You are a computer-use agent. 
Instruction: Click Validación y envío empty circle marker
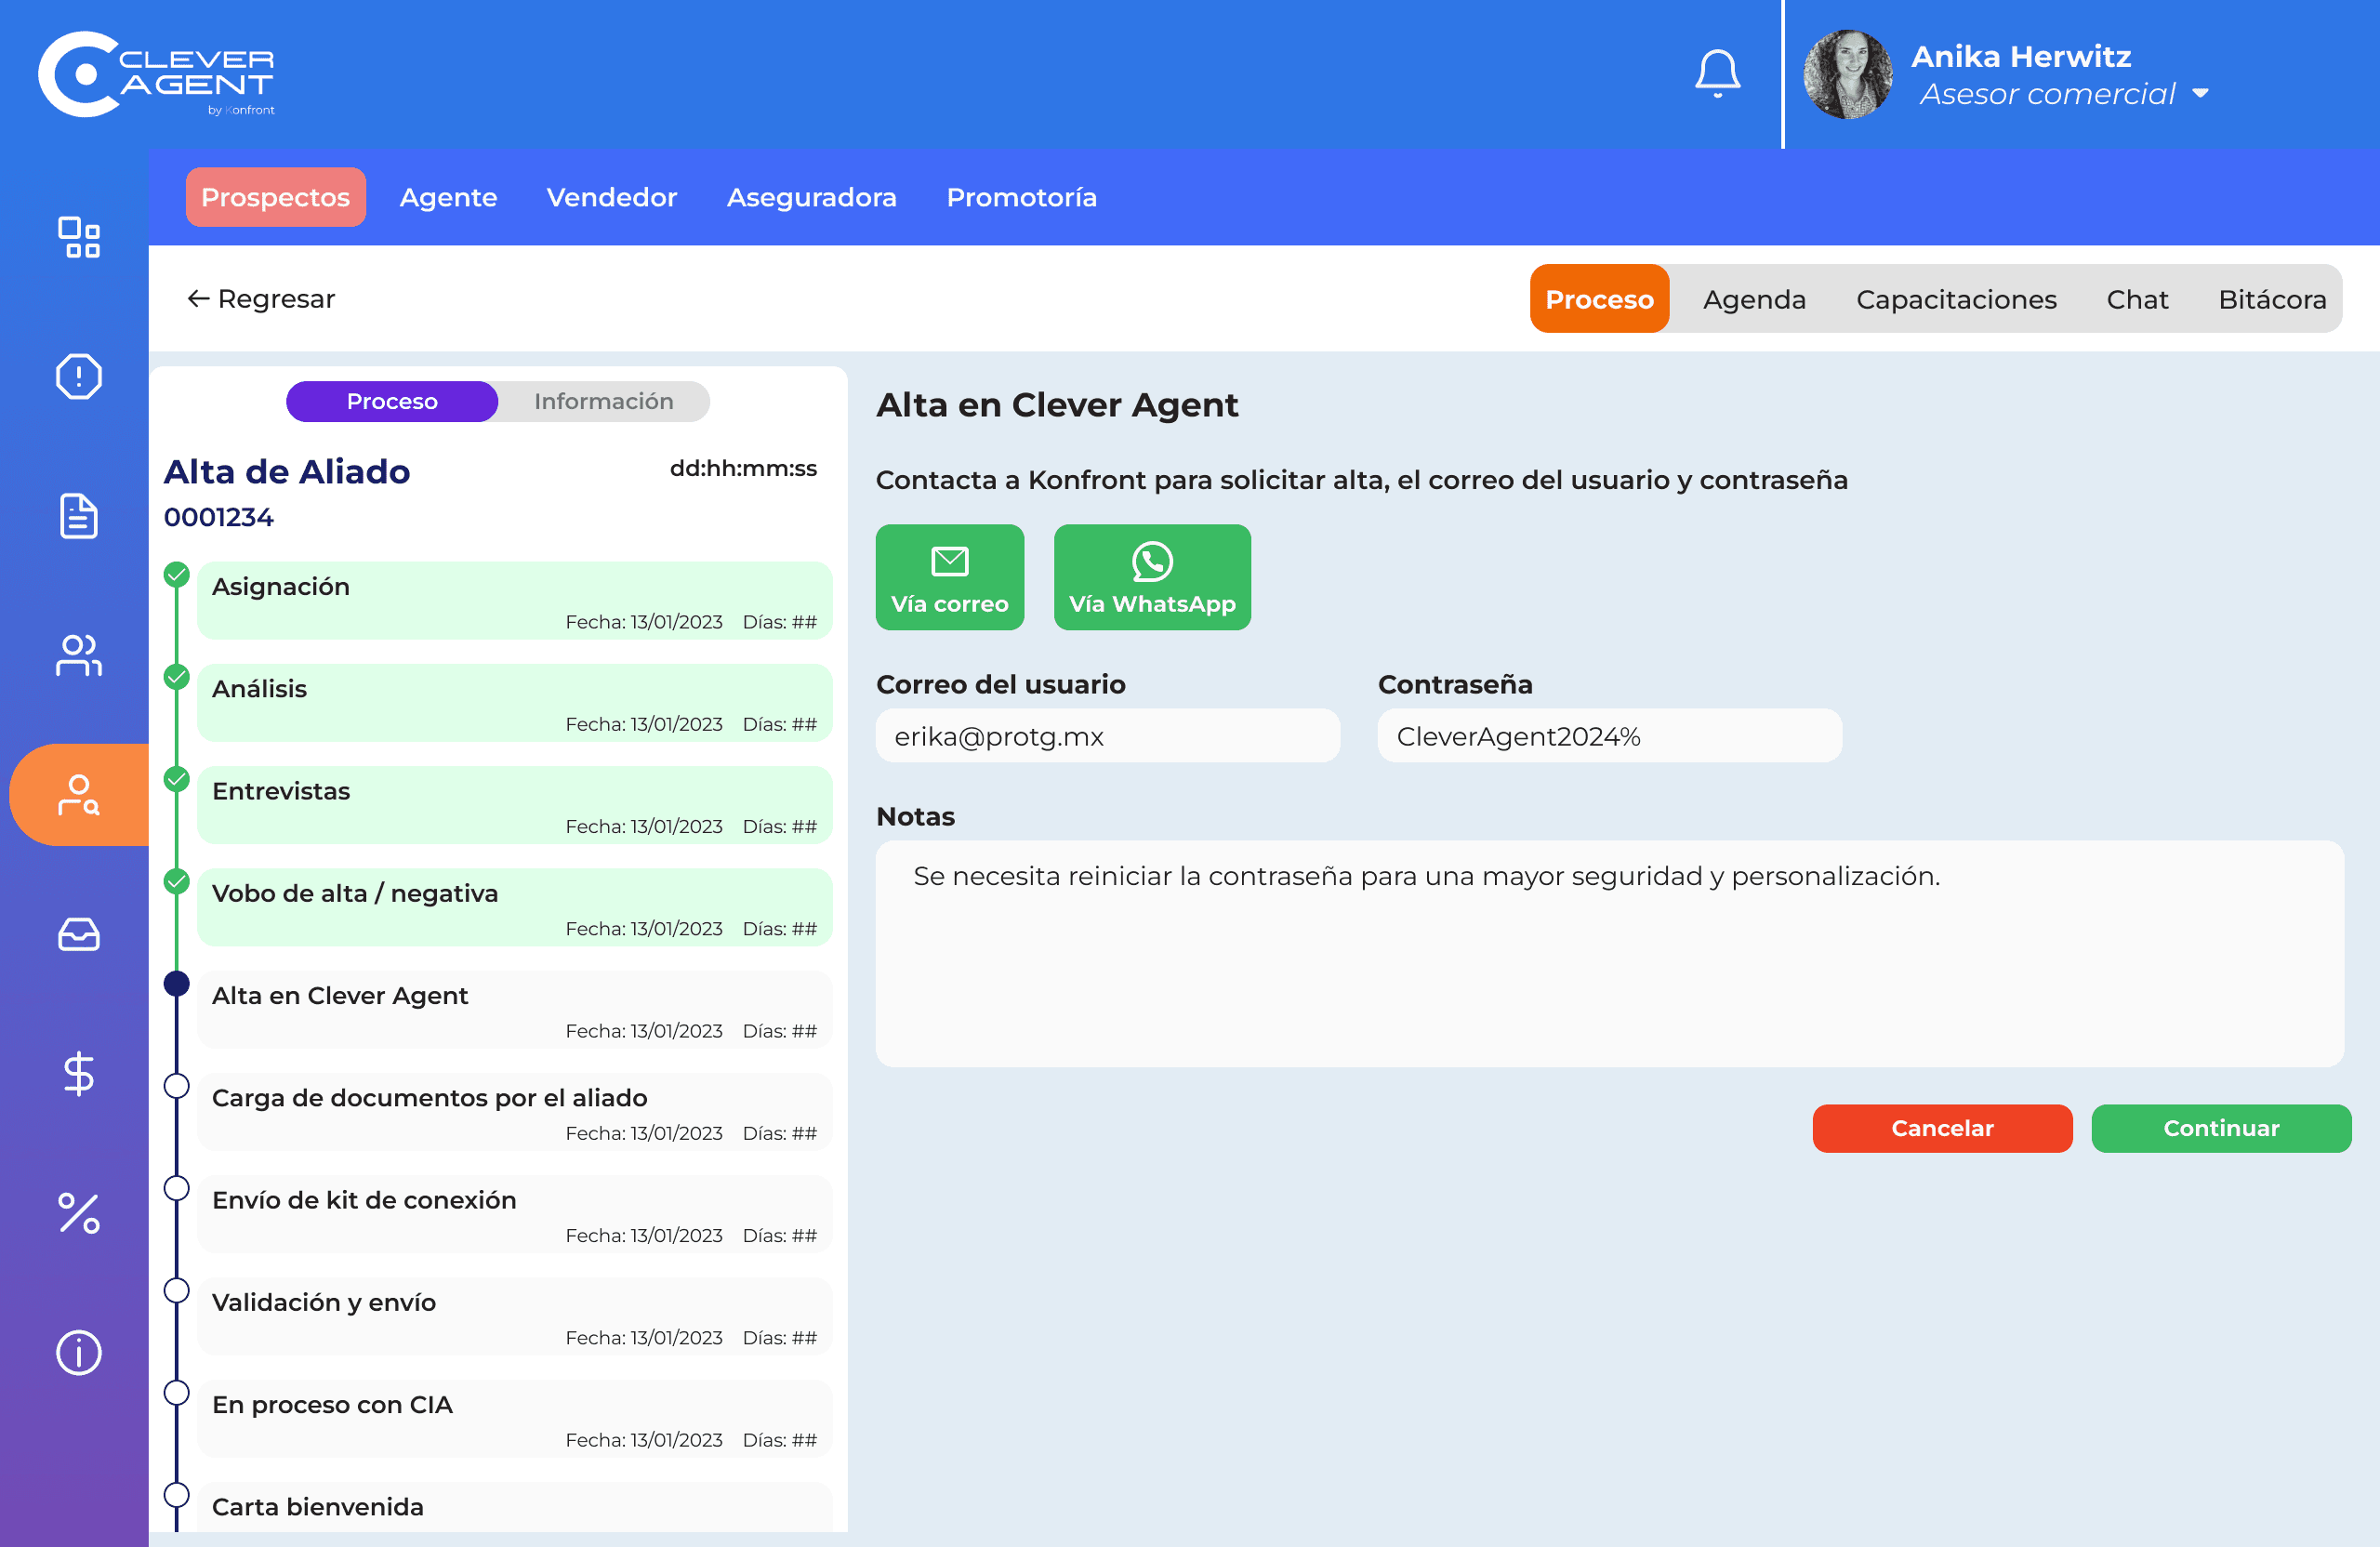tap(177, 1291)
